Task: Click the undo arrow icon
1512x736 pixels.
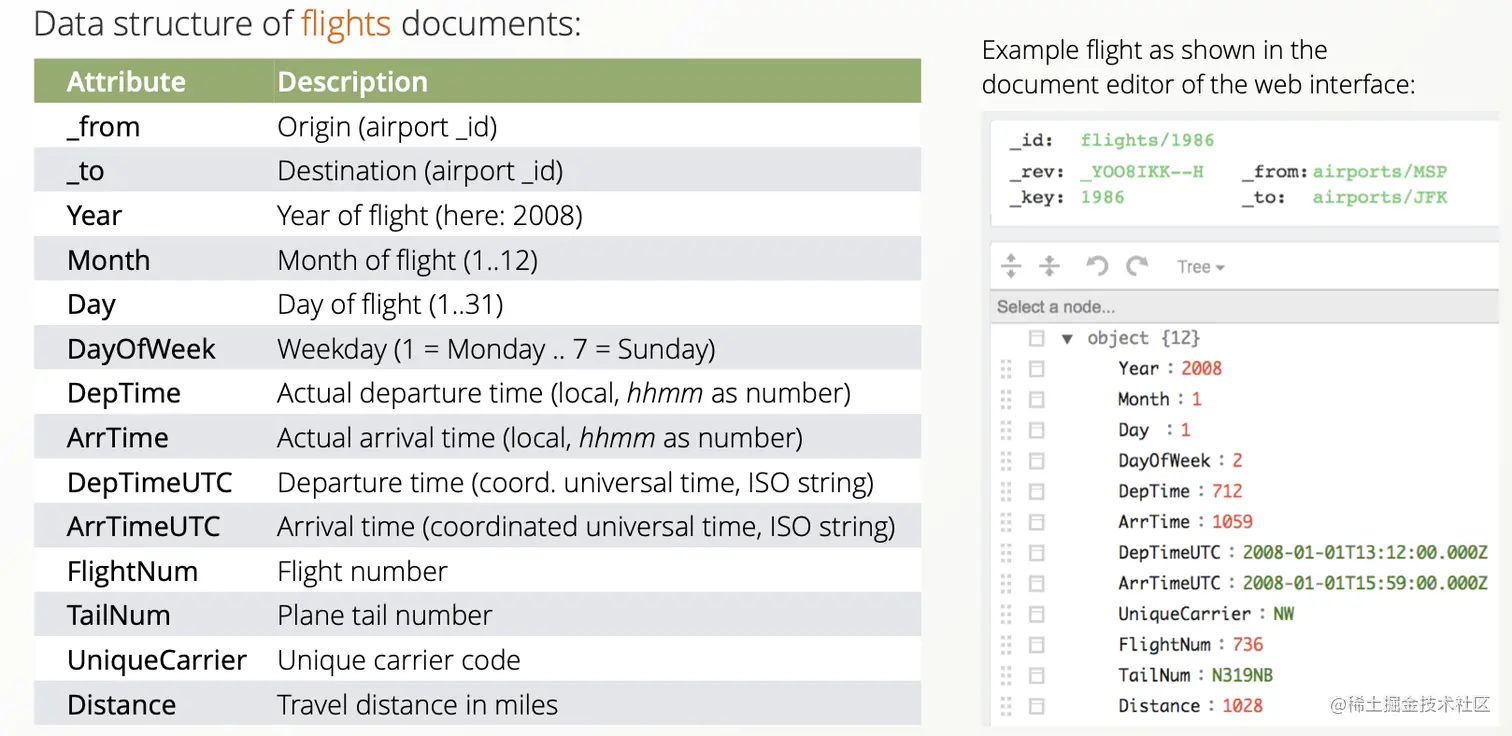Action: (1096, 266)
